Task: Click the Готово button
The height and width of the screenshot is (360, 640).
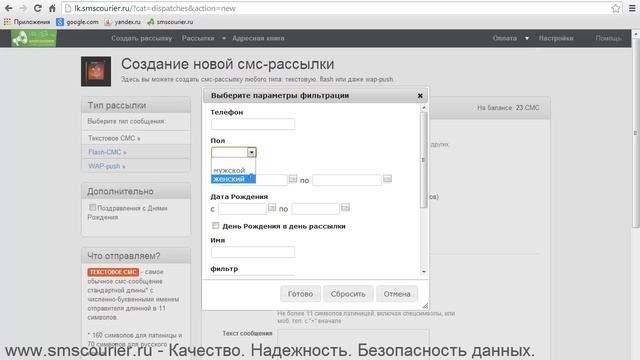Action: [300, 294]
